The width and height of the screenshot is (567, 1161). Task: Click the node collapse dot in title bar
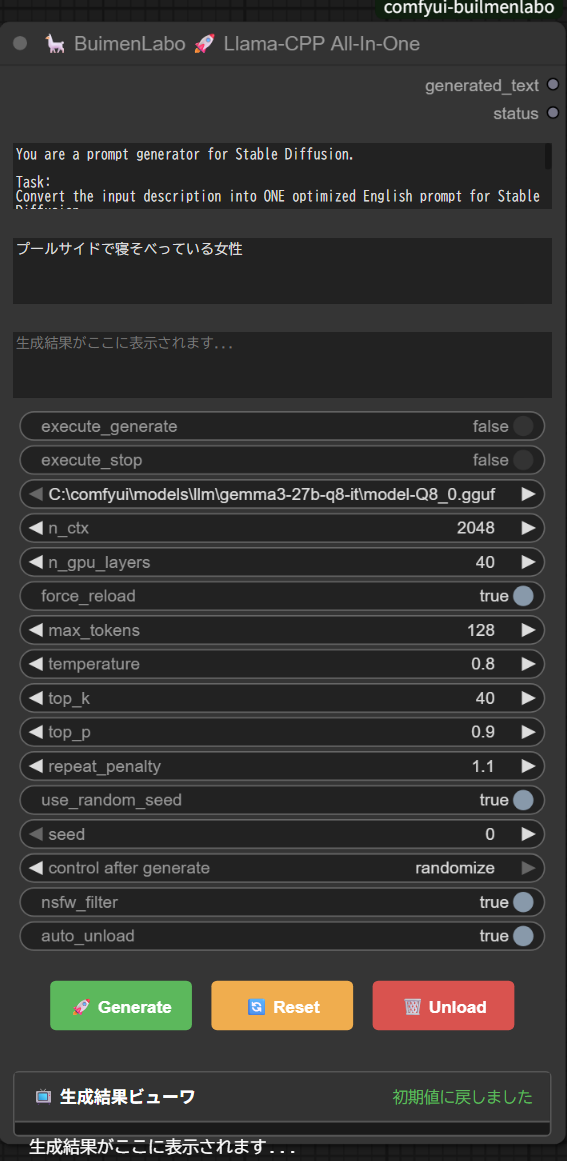tap(20, 44)
